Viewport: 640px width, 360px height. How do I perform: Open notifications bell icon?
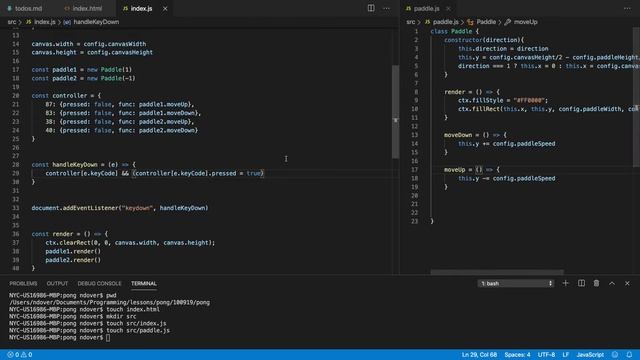tap(629, 355)
